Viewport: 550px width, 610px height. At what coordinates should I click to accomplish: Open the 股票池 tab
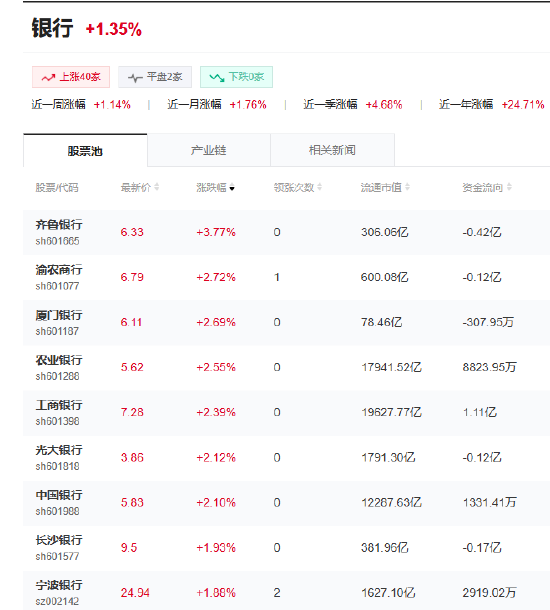click(x=85, y=150)
